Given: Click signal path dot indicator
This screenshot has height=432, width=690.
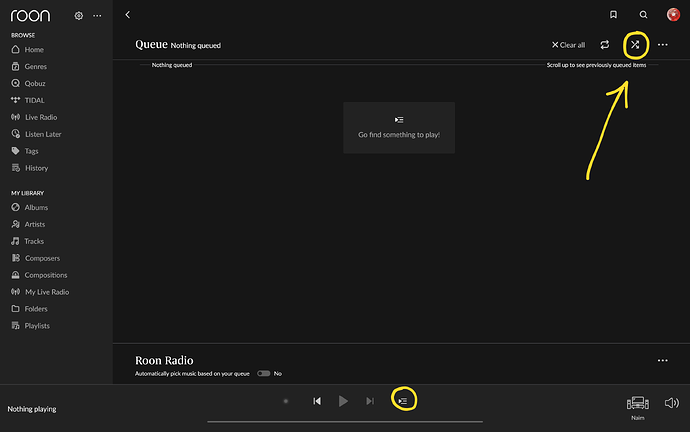Looking at the screenshot, I should [286, 401].
